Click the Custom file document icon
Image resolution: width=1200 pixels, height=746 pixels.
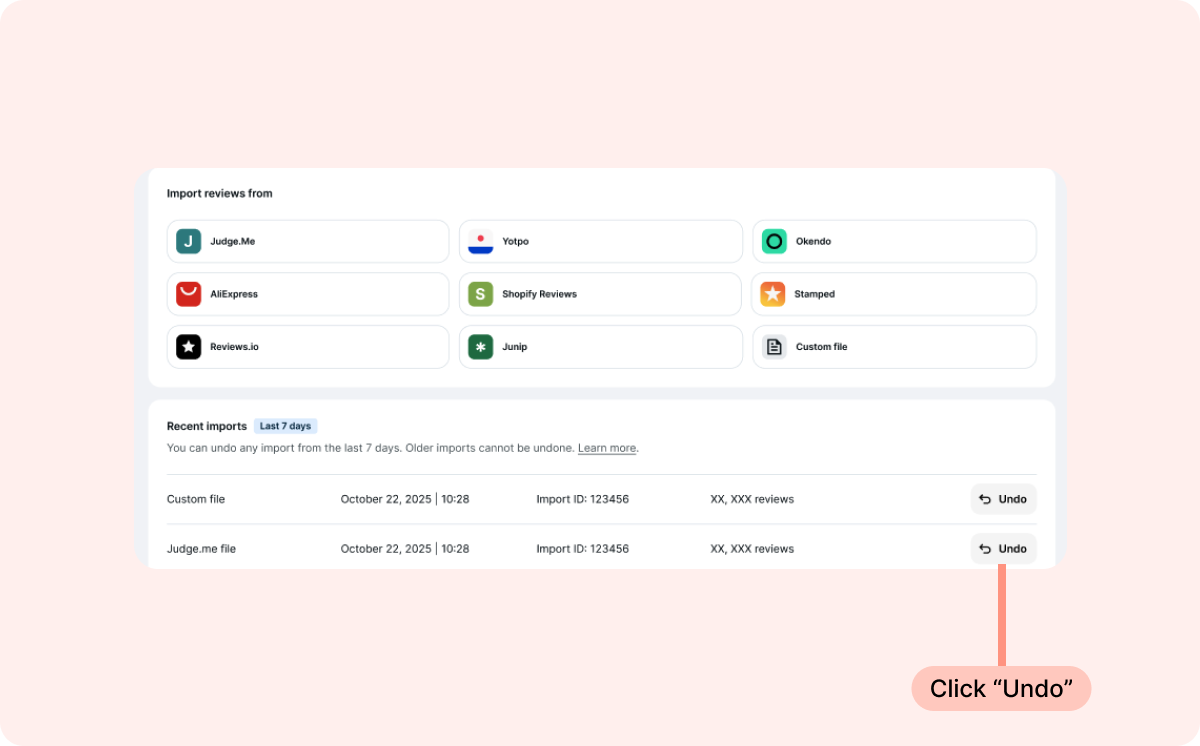(774, 347)
